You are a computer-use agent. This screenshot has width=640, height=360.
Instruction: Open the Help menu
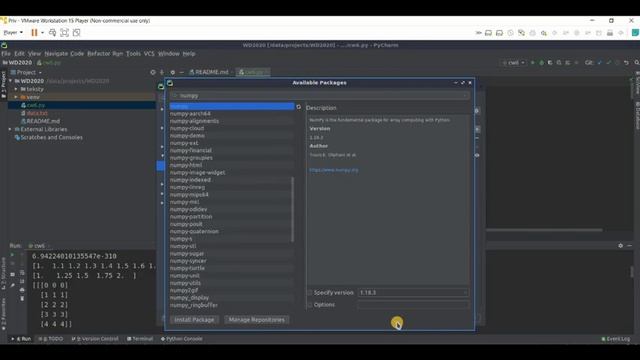(x=189, y=53)
